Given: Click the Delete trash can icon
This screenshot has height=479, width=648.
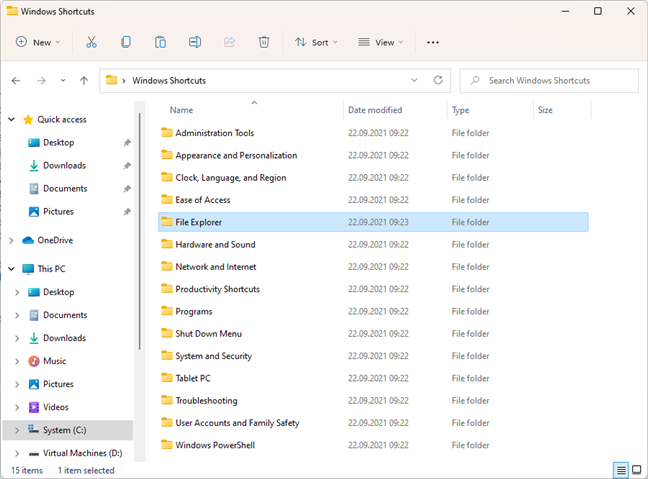Looking at the screenshot, I should click(264, 42).
